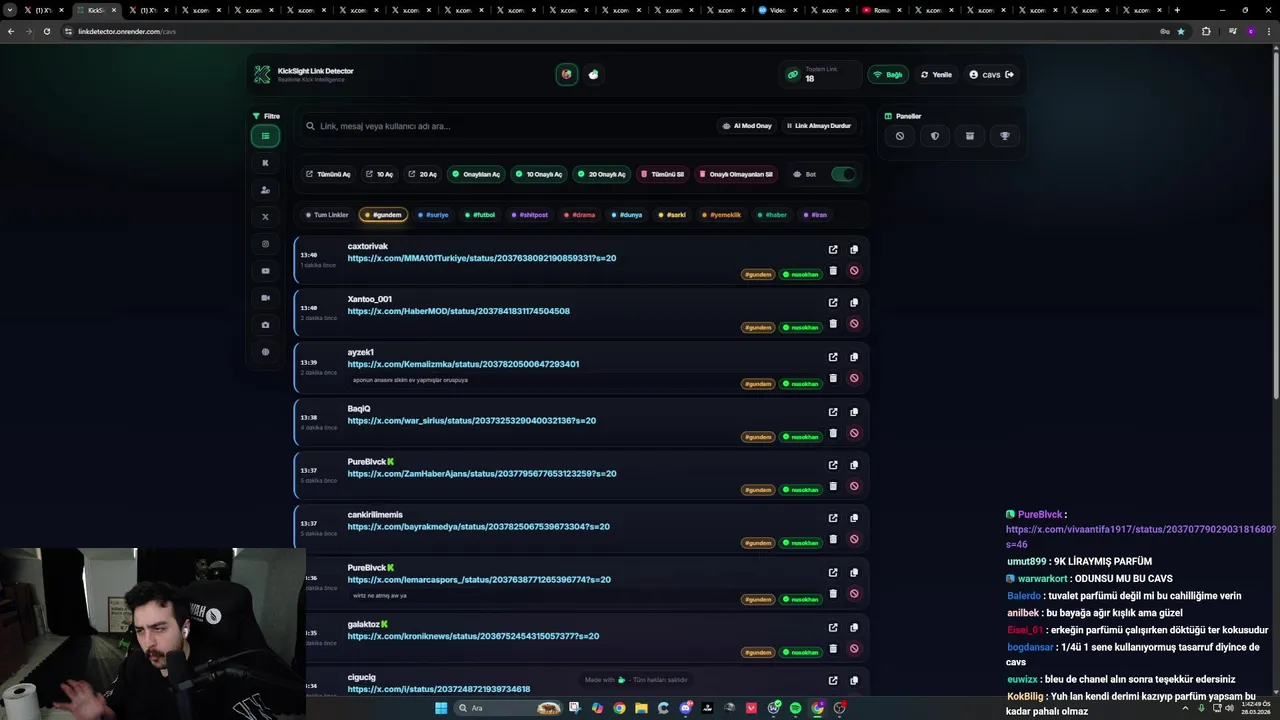Screen dimensions: 1280x720
Task: Select the #drama category tab
Action: coord(579,215)
